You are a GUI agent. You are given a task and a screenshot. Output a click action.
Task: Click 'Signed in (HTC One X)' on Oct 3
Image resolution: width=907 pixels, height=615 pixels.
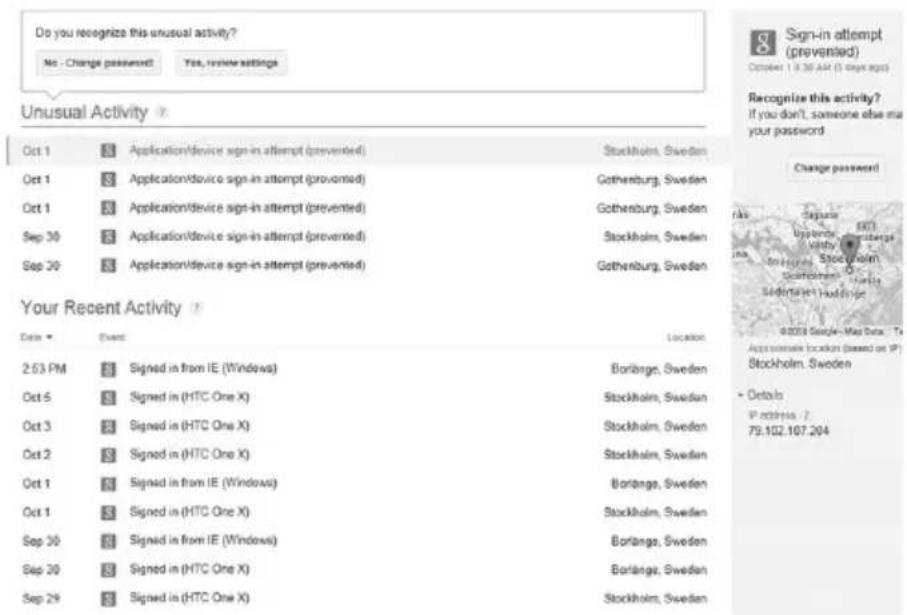pos(189,426)
